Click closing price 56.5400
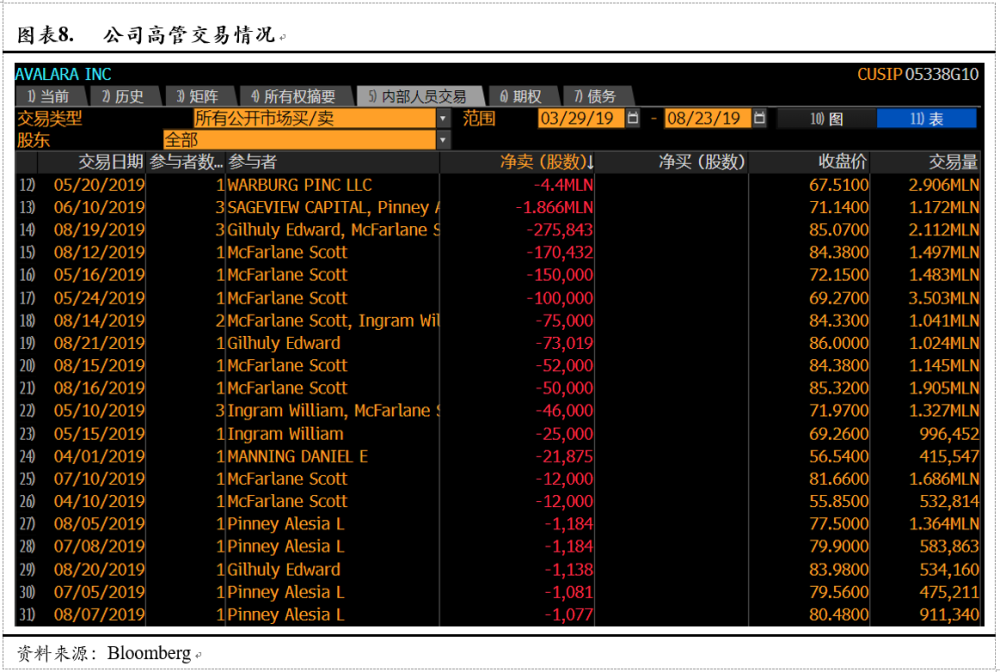Screen dimensions: 1000x672 tap(839, 456)
